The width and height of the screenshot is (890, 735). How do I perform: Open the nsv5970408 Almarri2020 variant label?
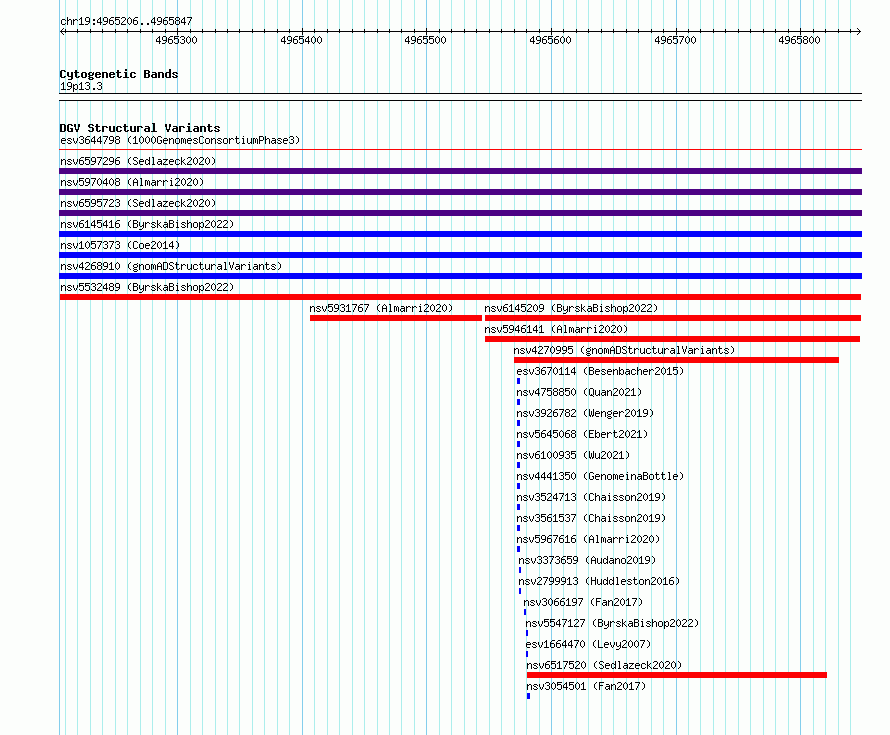[132, 182]
